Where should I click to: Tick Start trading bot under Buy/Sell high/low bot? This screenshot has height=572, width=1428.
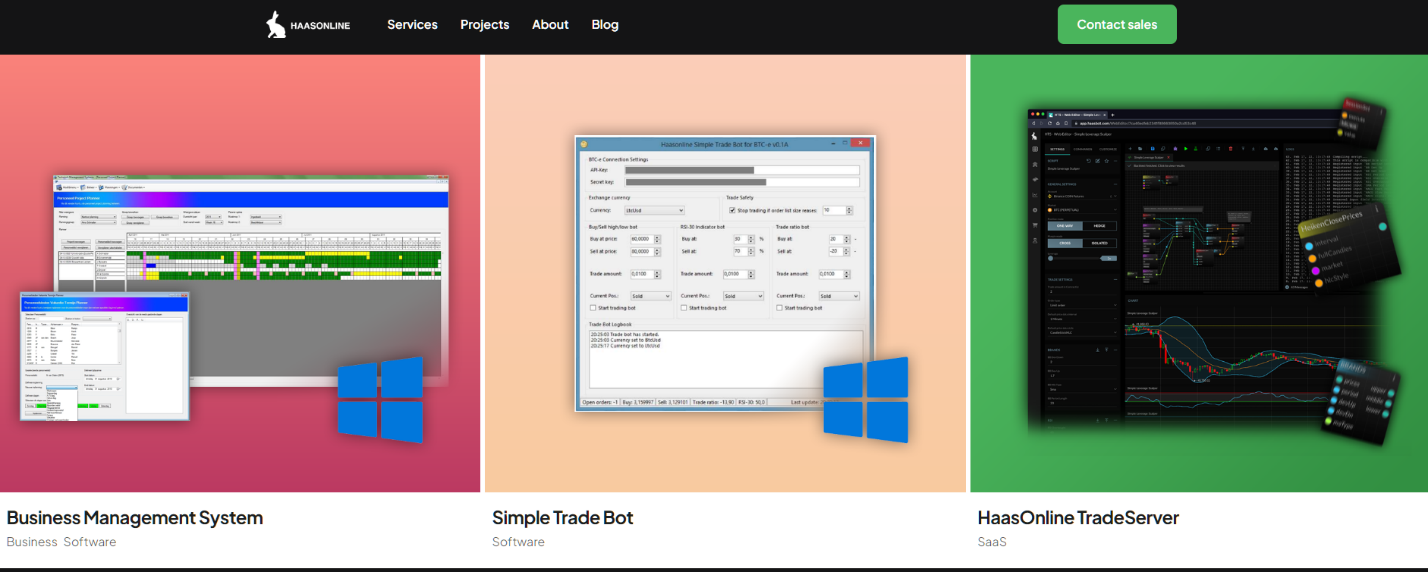593,308
